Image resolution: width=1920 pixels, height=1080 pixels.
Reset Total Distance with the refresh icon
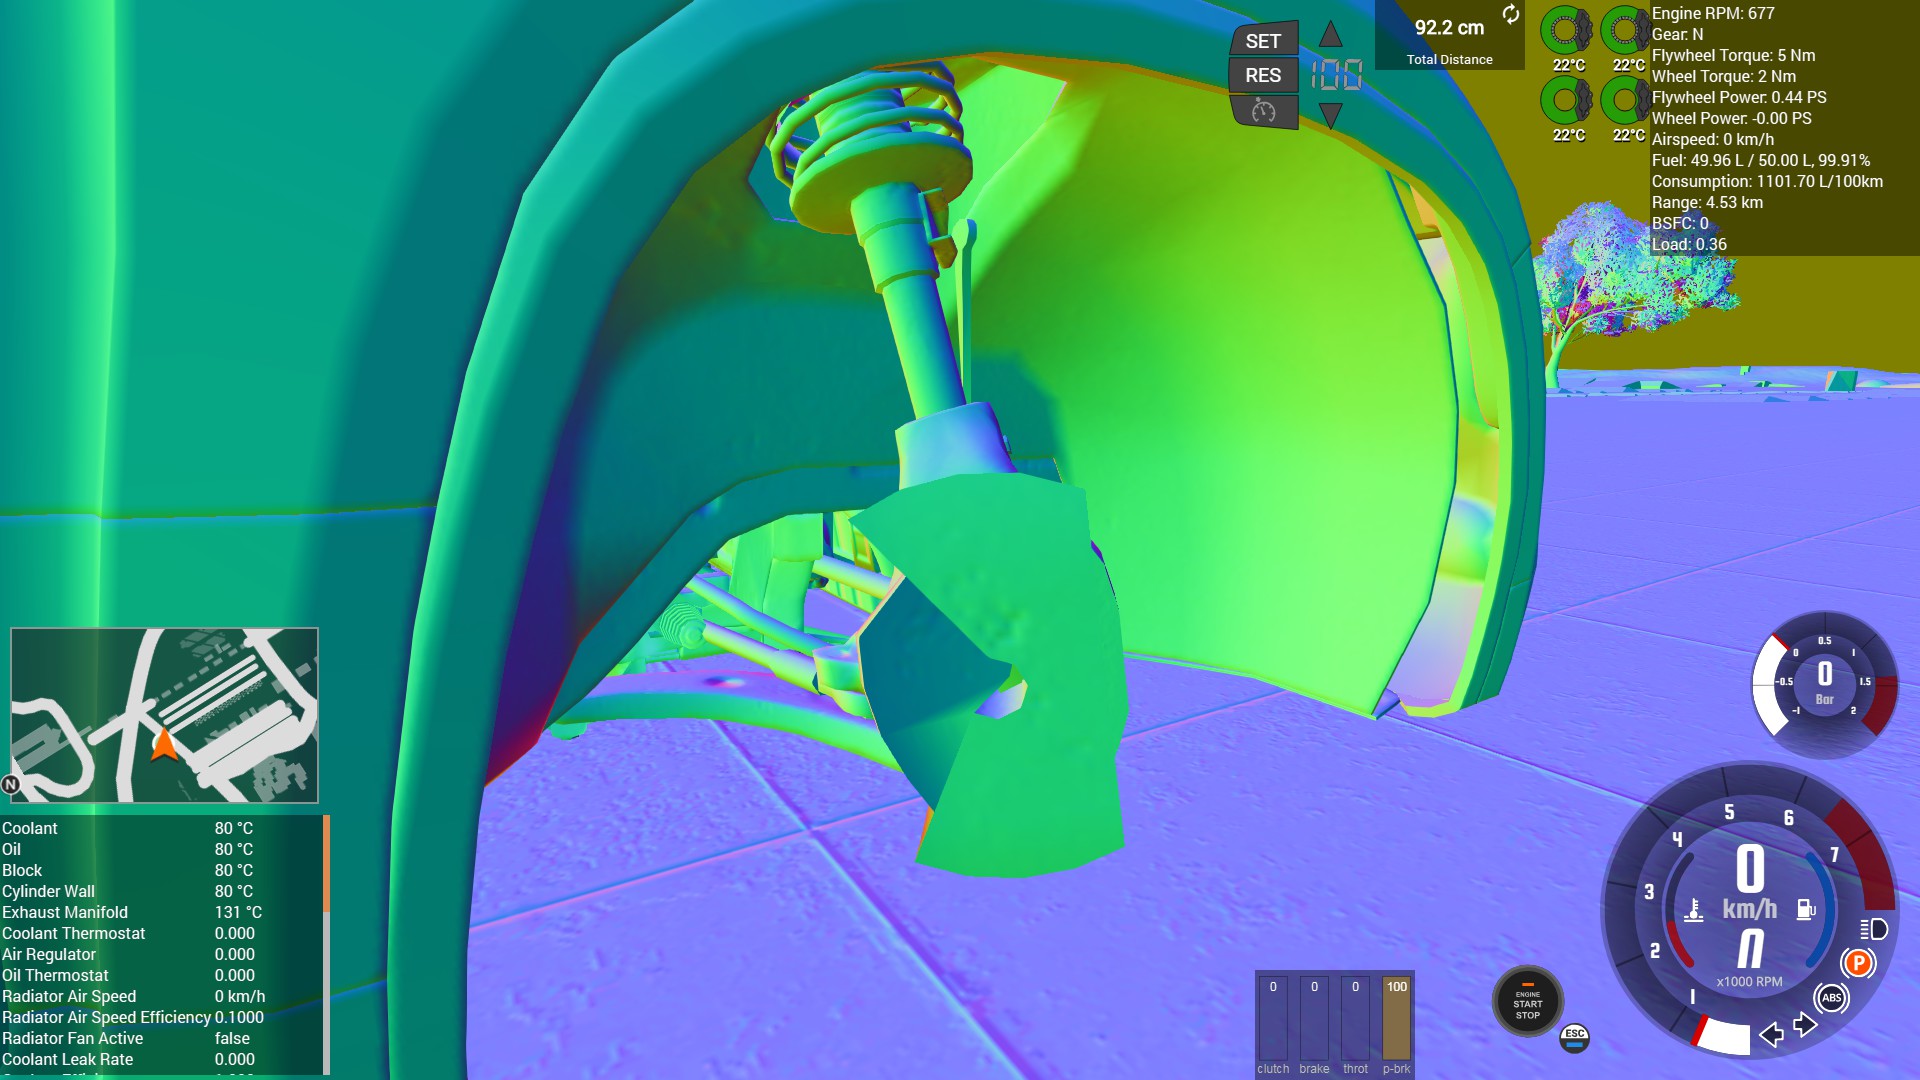1510,14
